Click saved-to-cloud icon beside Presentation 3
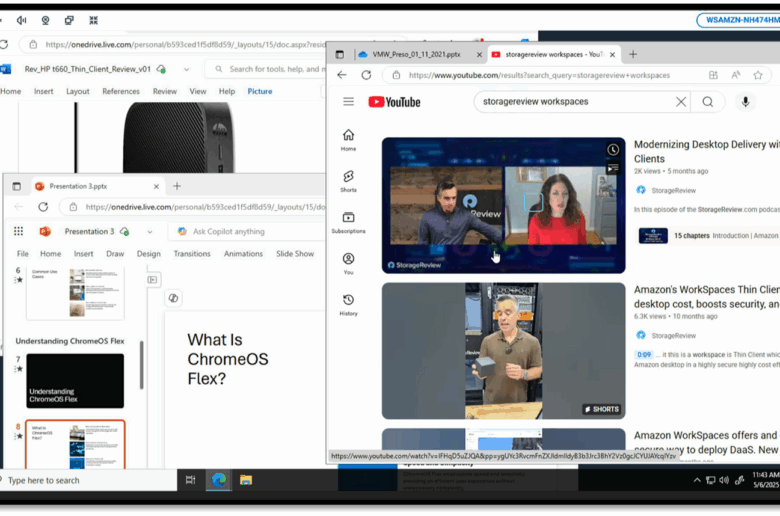 pyautogui.click(x=124, y=231)
